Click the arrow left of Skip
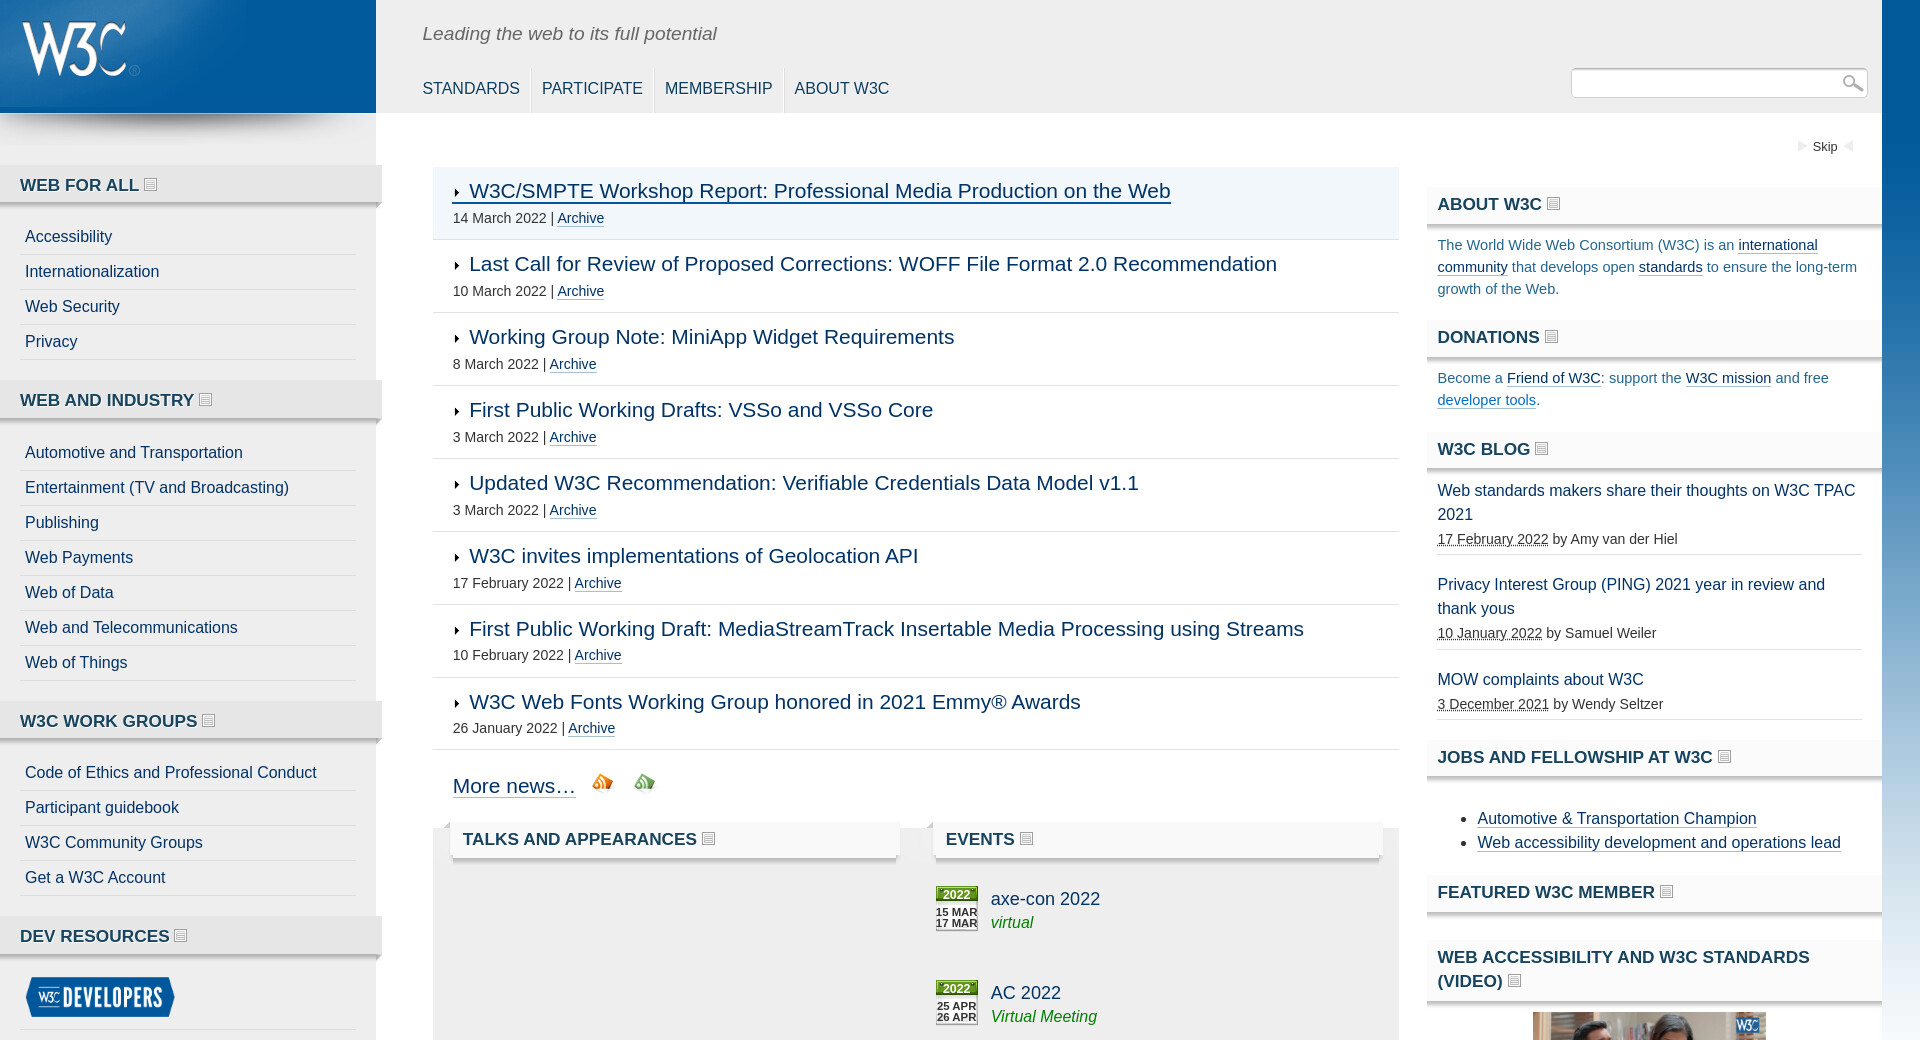 click(x=1802, y=147)
